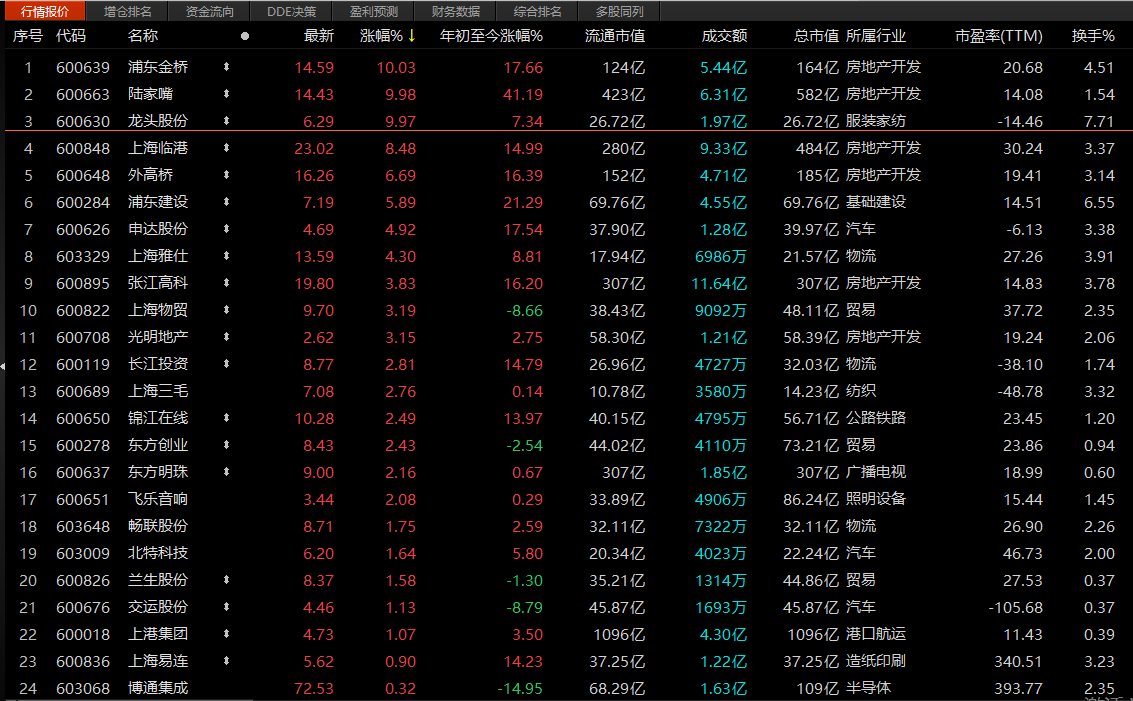
Task: Sort by 市盈率(TTM) column header
Action: click(998, 36)
